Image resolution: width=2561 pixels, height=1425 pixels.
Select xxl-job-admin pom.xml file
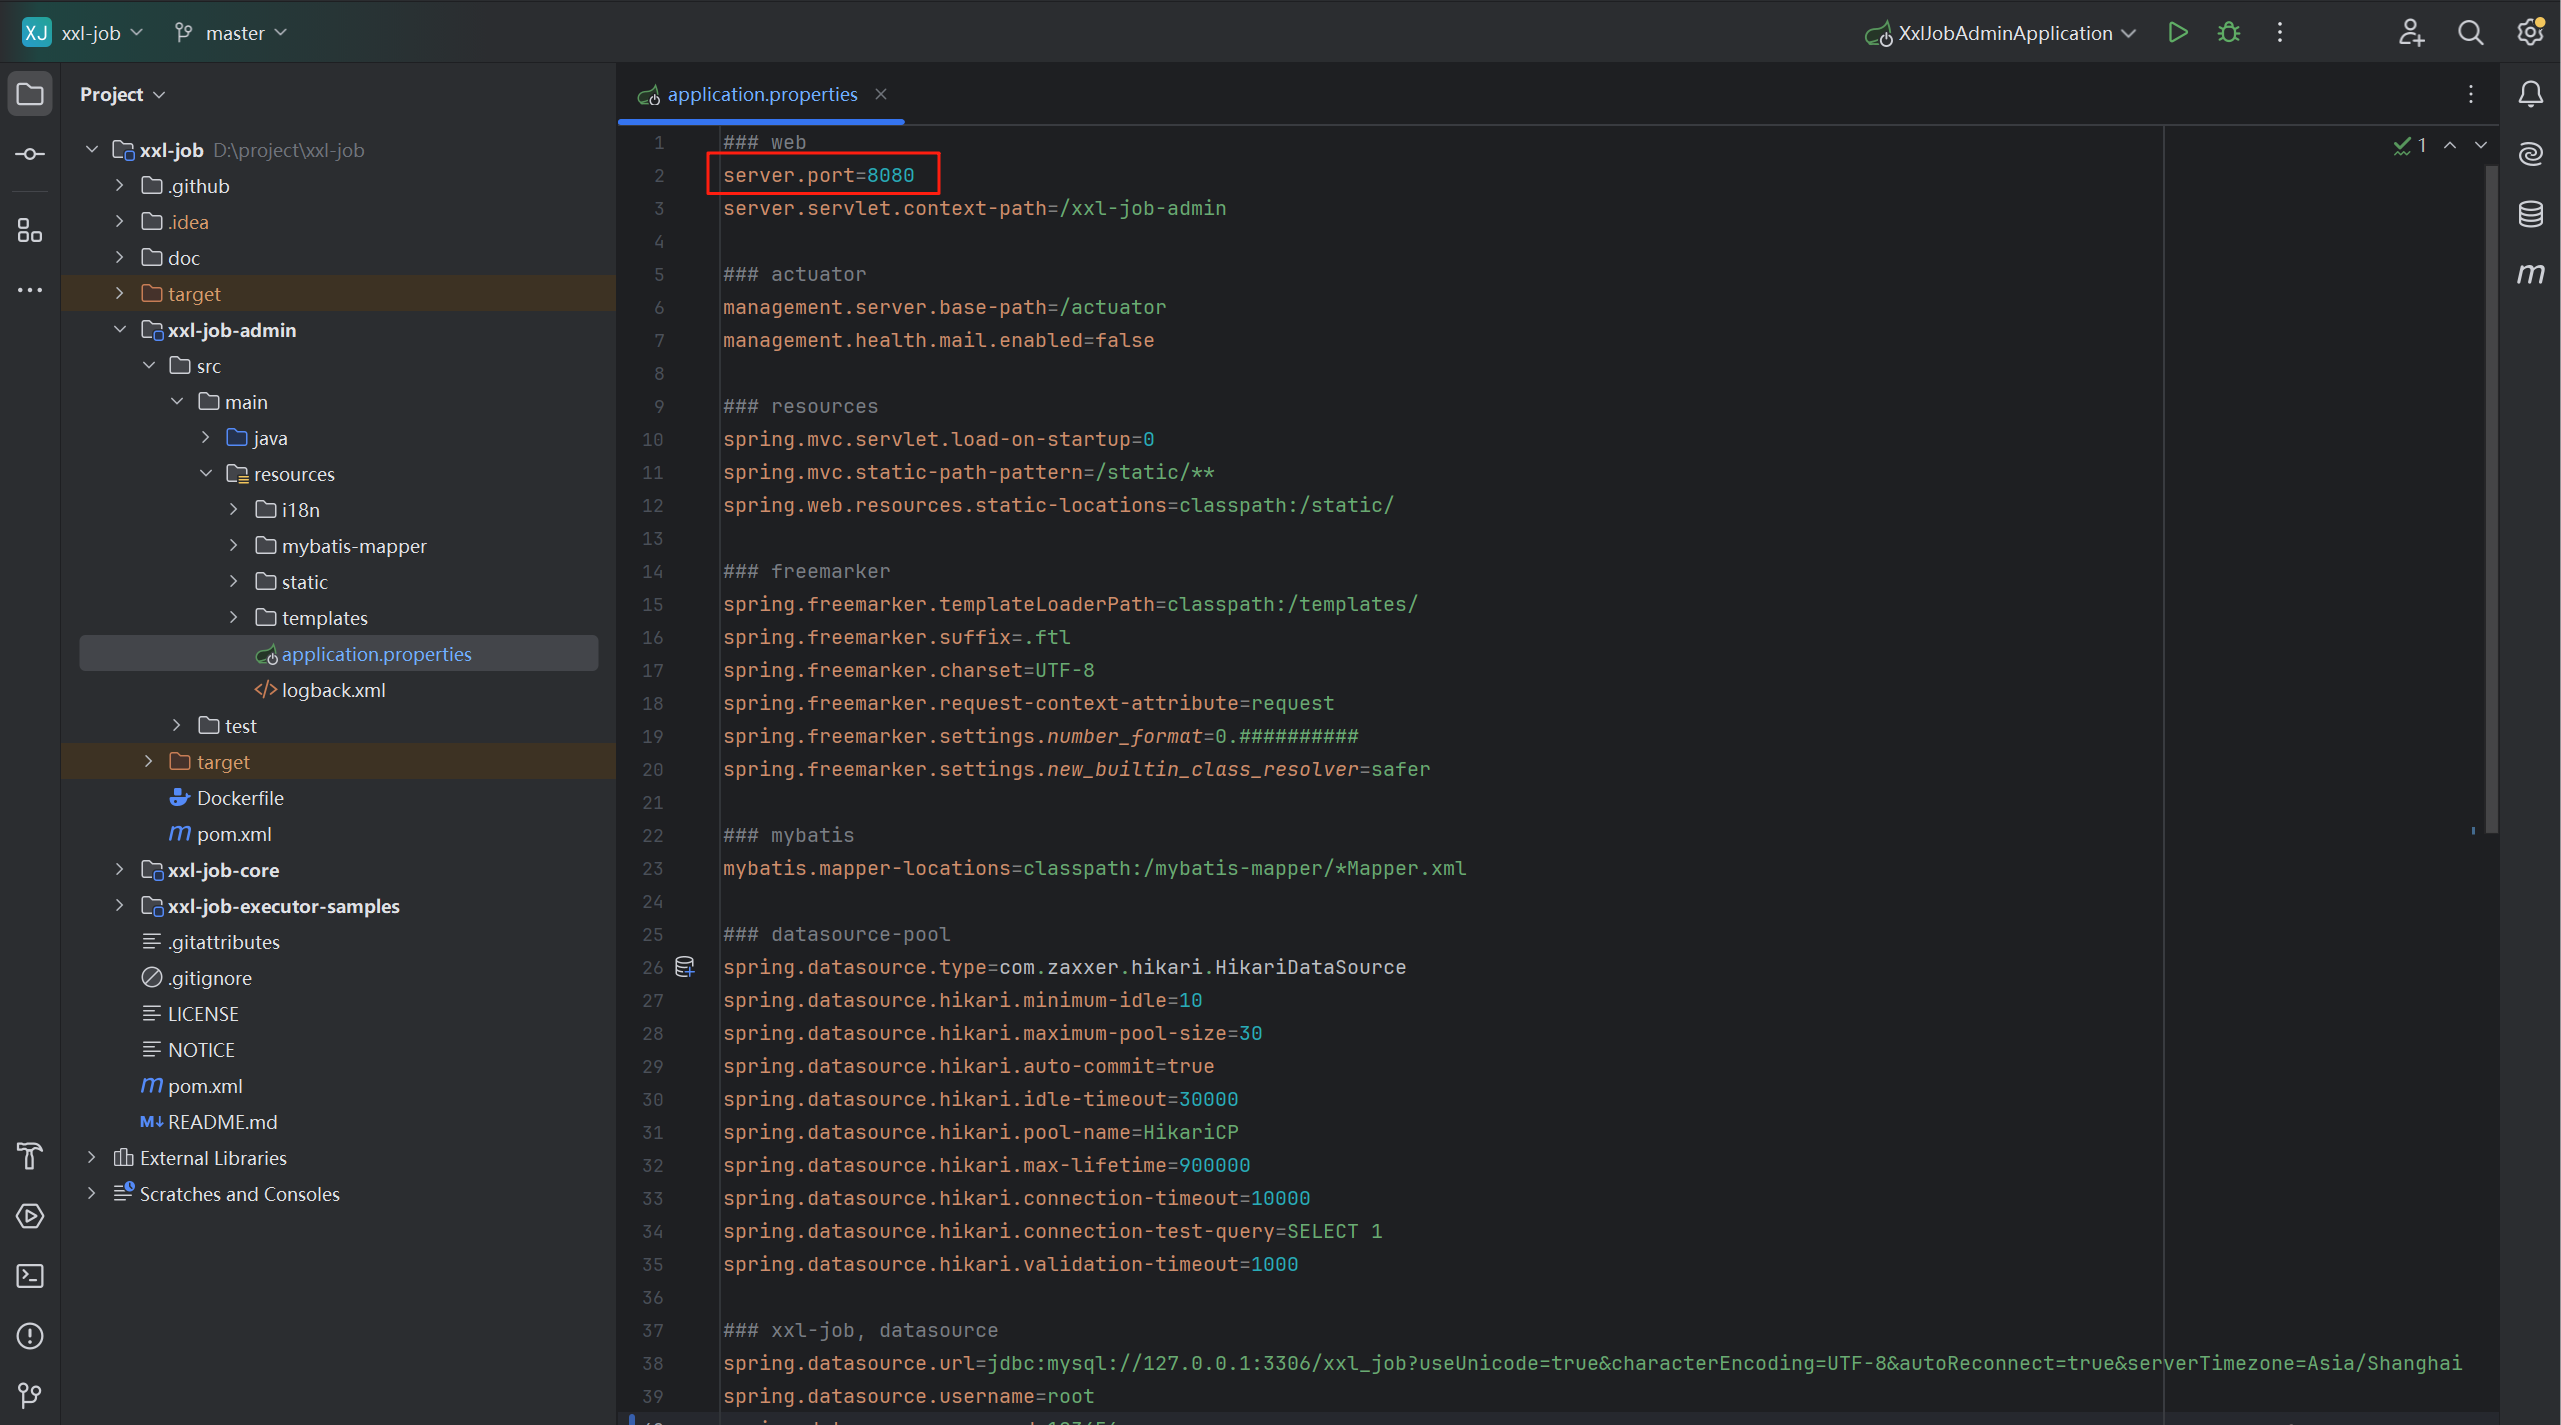click(221, 834)
